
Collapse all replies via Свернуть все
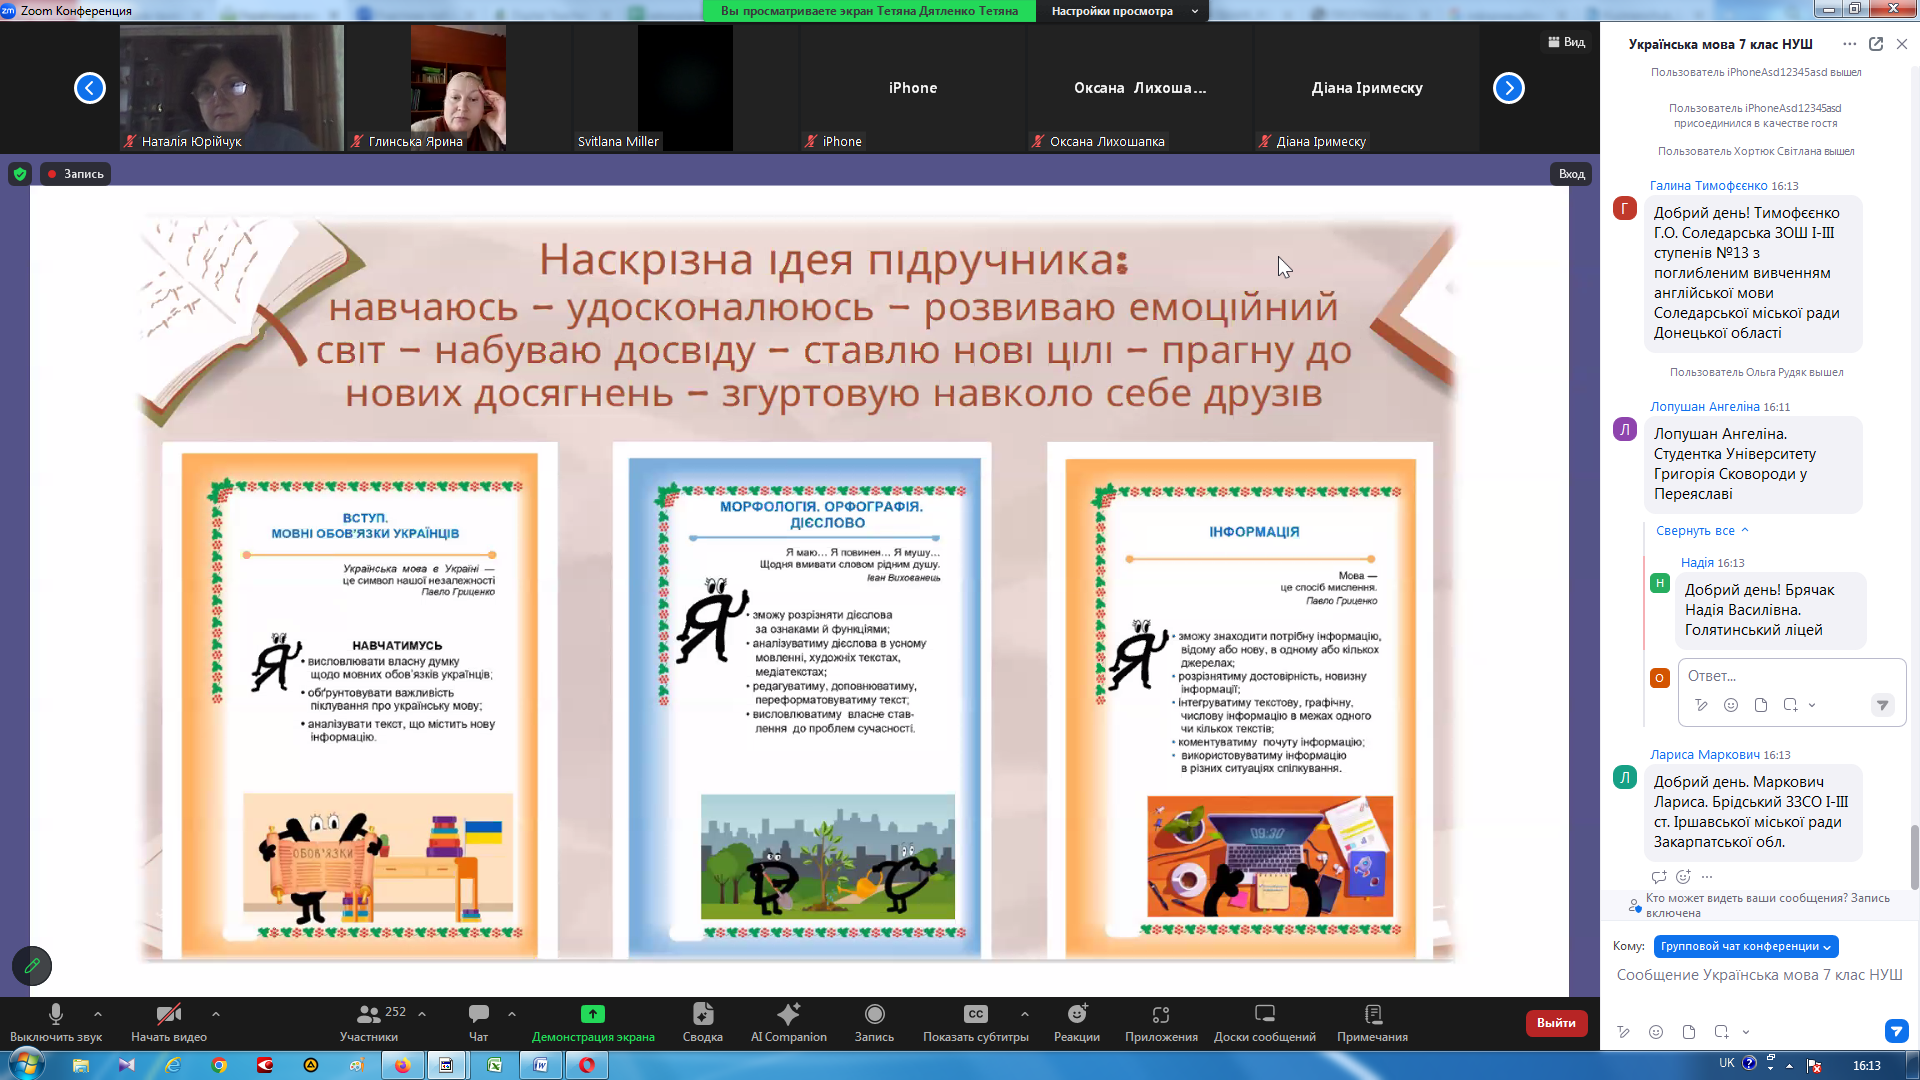[x=1702, y=531]
